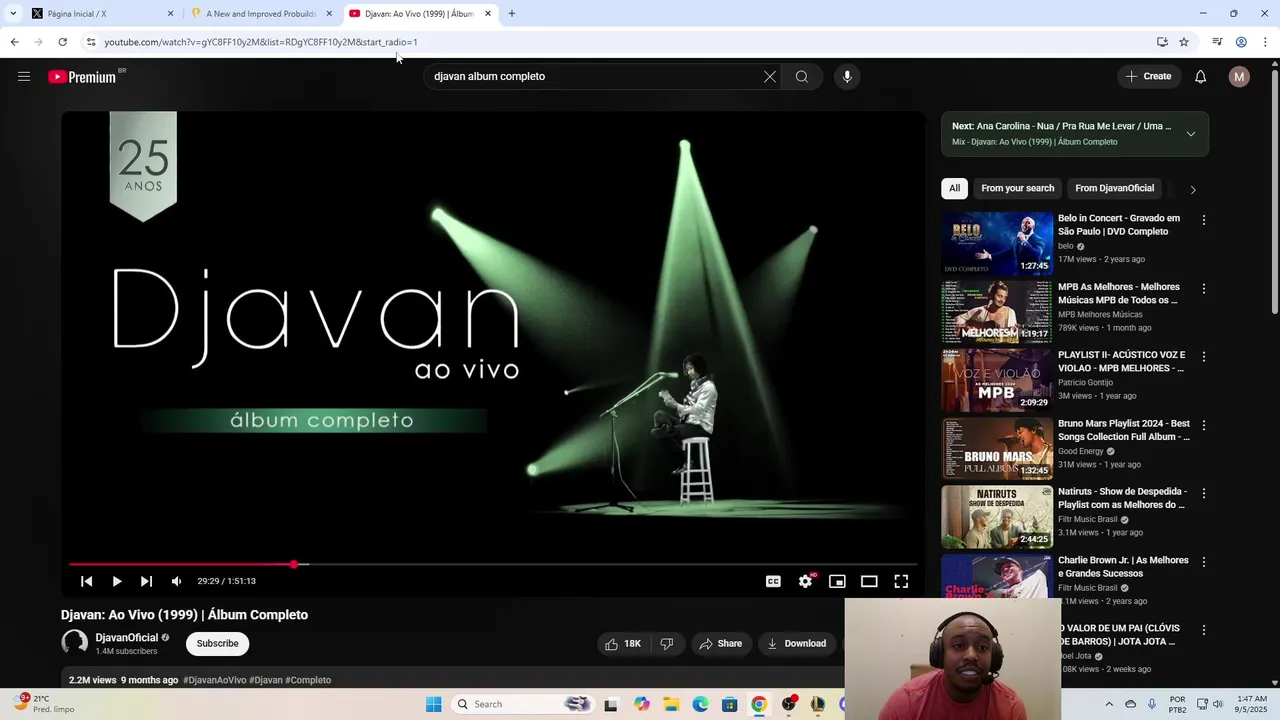Open the Chrome three-dot menu
Viewport: 1280px width, 720px height.
pyautogui.click(x=1265, y=42)
